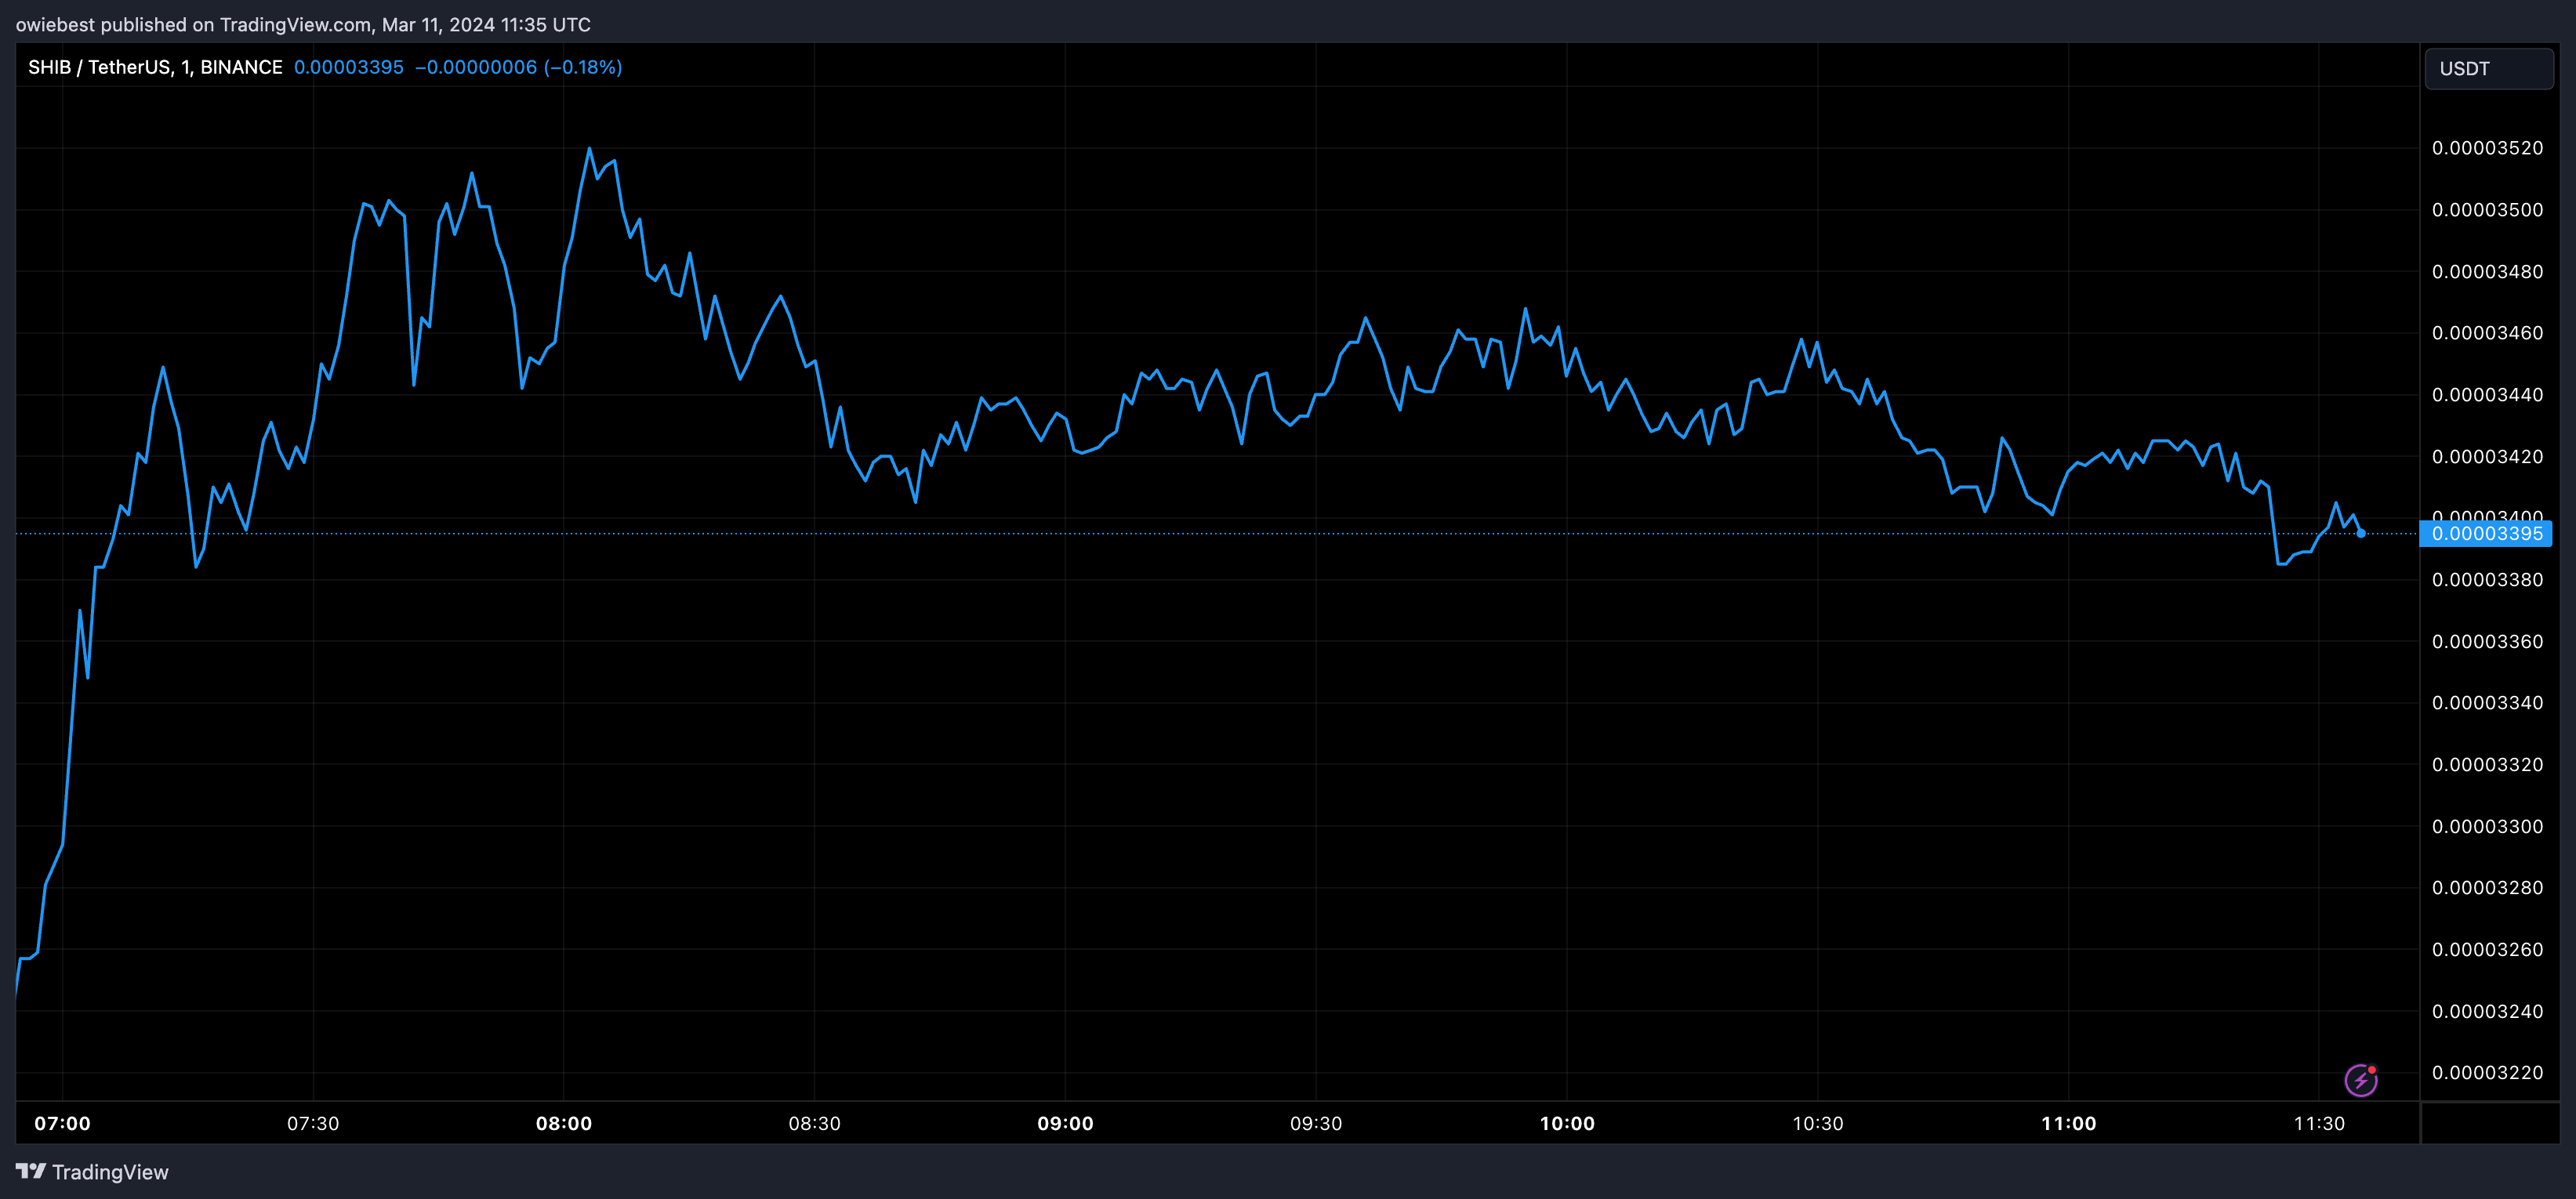Select the 07:00 time axis label

62,1124
